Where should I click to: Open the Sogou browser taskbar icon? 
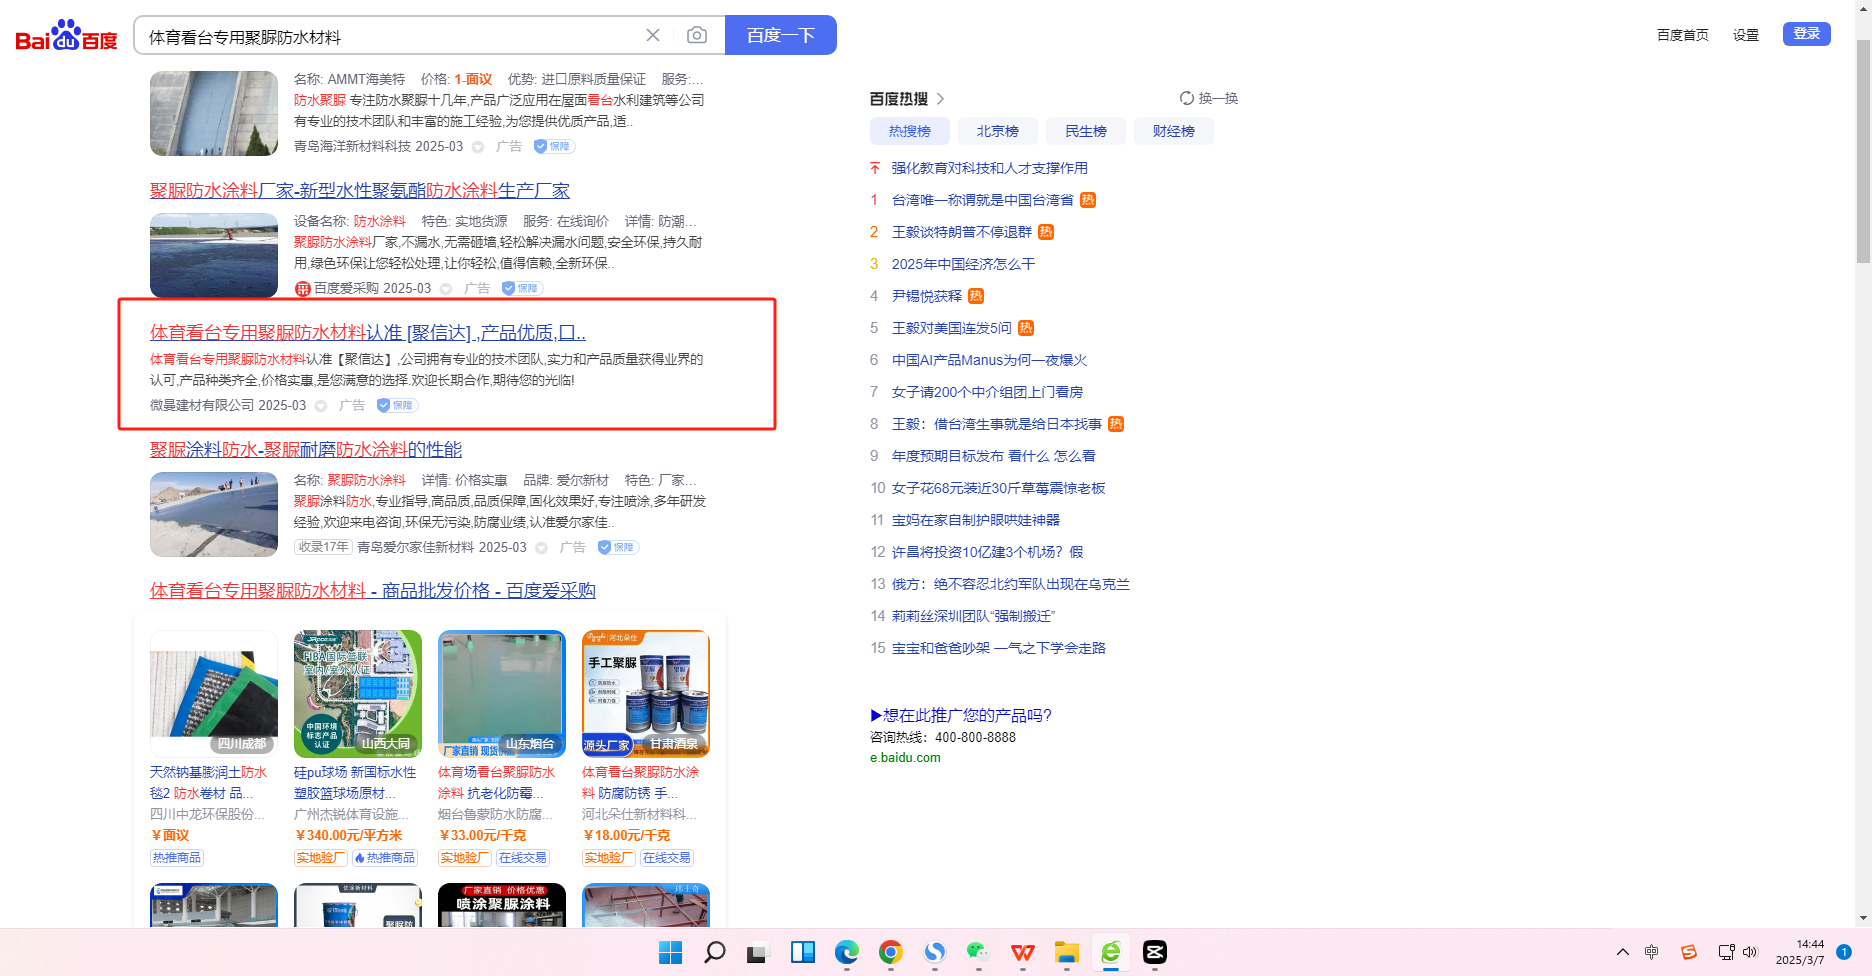coord(934,952)
